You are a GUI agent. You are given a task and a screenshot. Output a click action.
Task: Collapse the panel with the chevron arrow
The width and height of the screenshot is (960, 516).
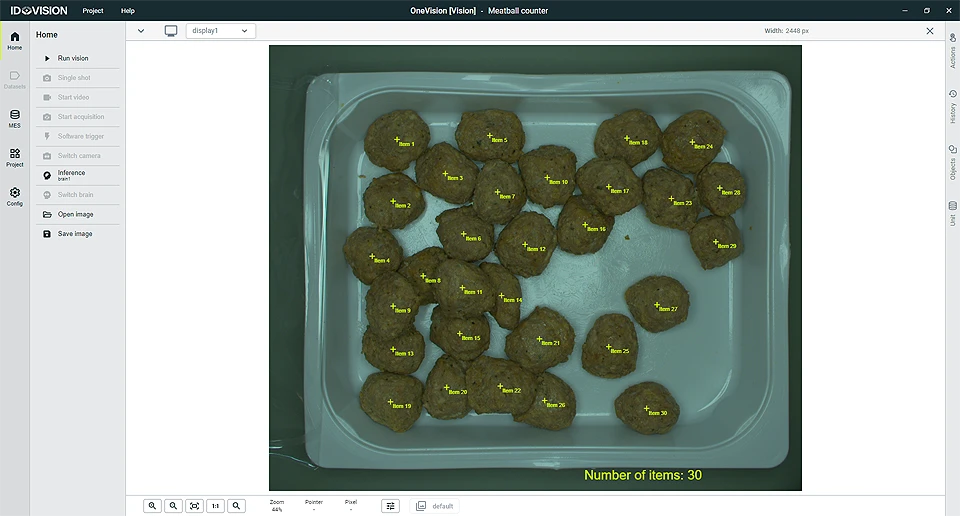[x=141, y=31]
